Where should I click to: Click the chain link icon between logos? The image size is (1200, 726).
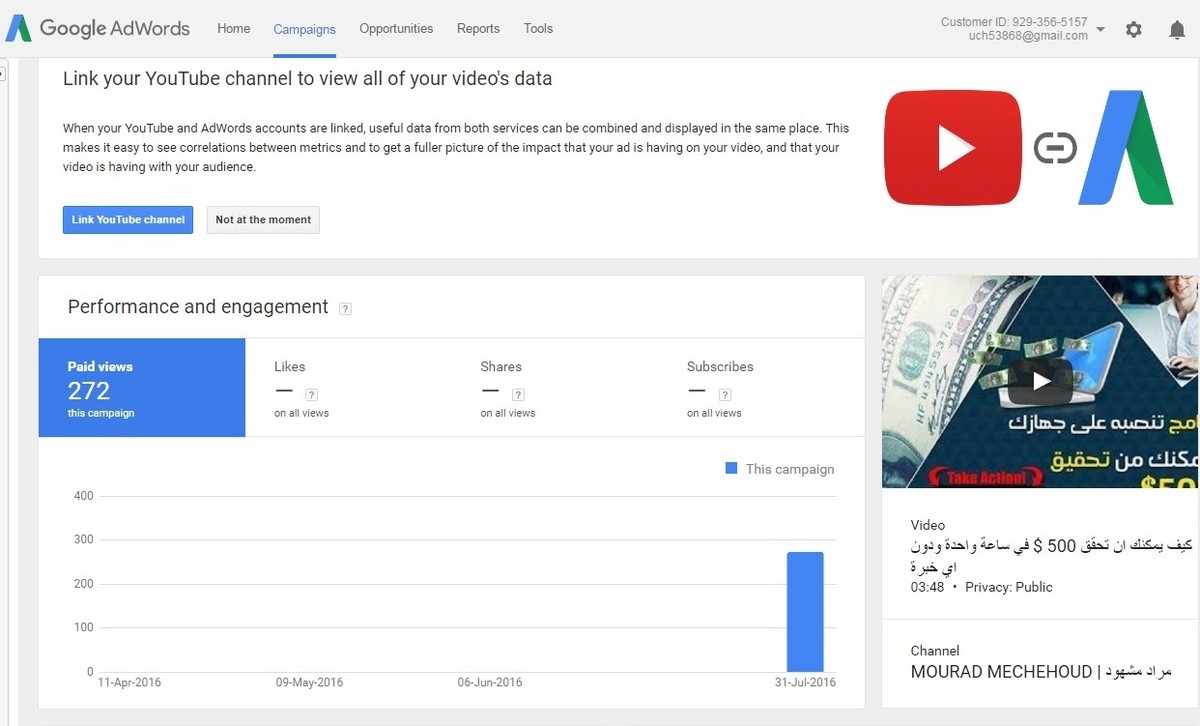[x=1055, y=149]
